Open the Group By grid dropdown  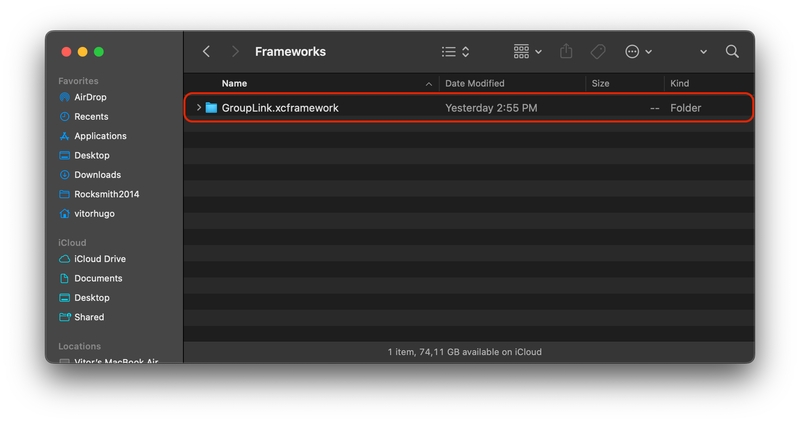tap(527, 52)
